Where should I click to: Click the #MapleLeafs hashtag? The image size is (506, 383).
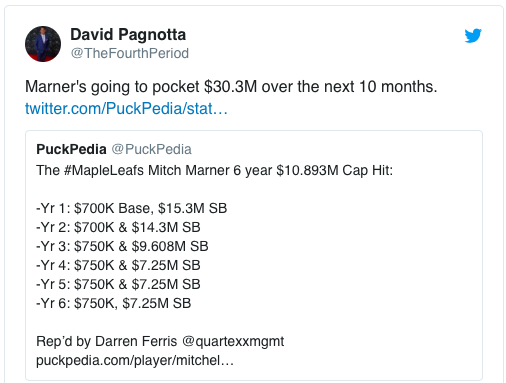tap(104, 170)
